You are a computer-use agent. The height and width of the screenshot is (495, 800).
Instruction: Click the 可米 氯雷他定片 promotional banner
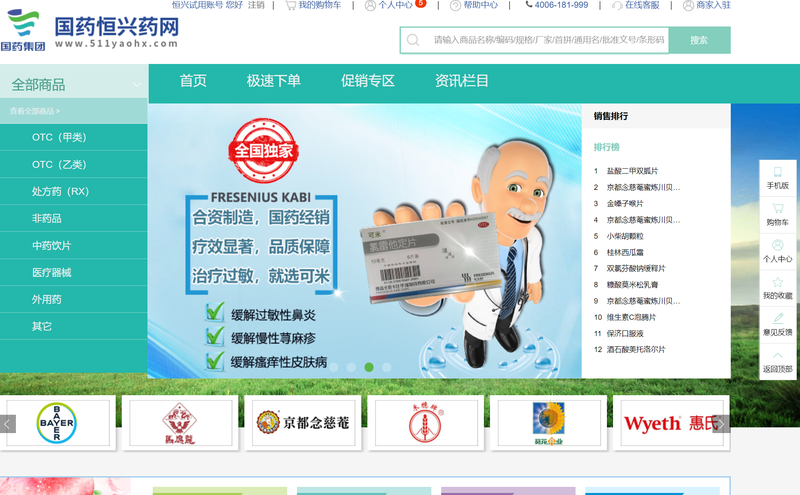364,241
